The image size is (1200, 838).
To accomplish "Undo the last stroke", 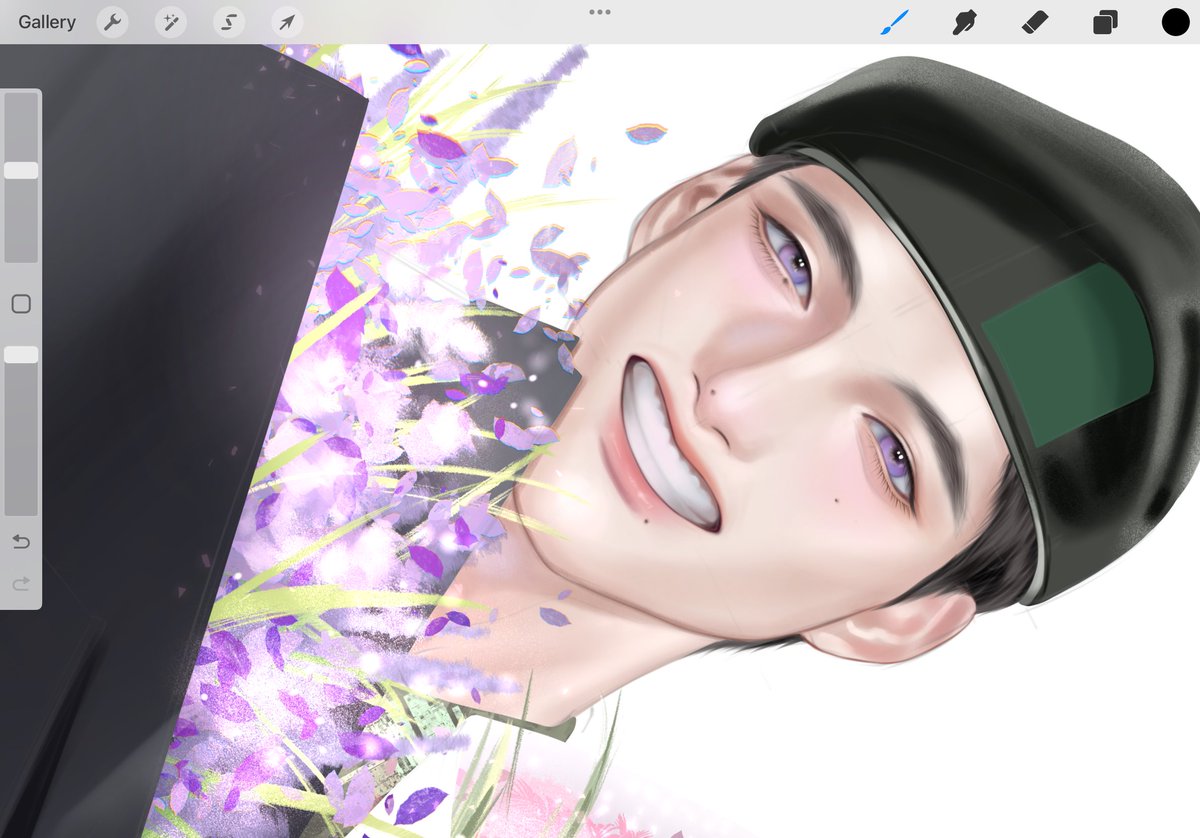I will click(21, 542).
